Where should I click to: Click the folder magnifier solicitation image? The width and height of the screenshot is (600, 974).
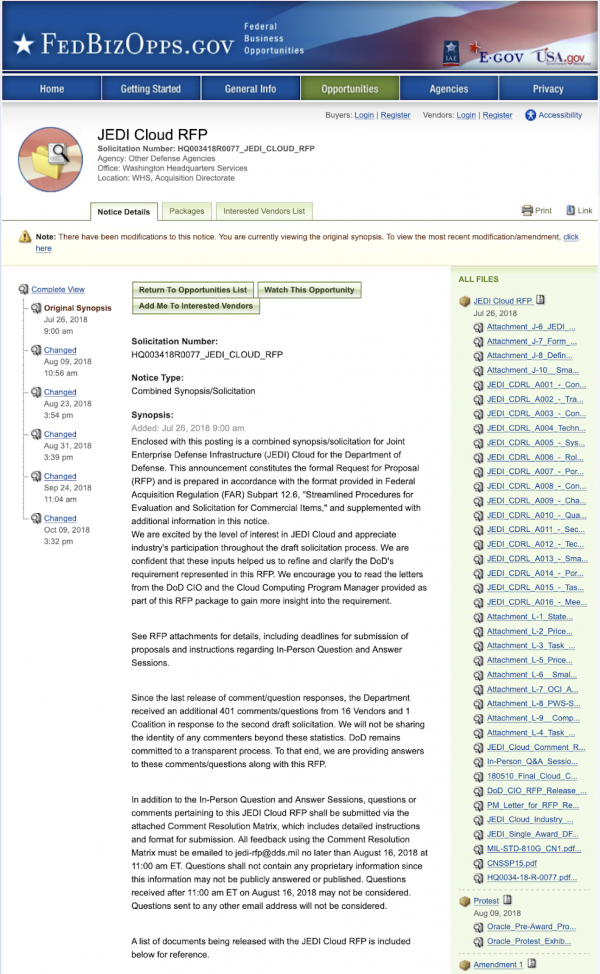[50, 160]
